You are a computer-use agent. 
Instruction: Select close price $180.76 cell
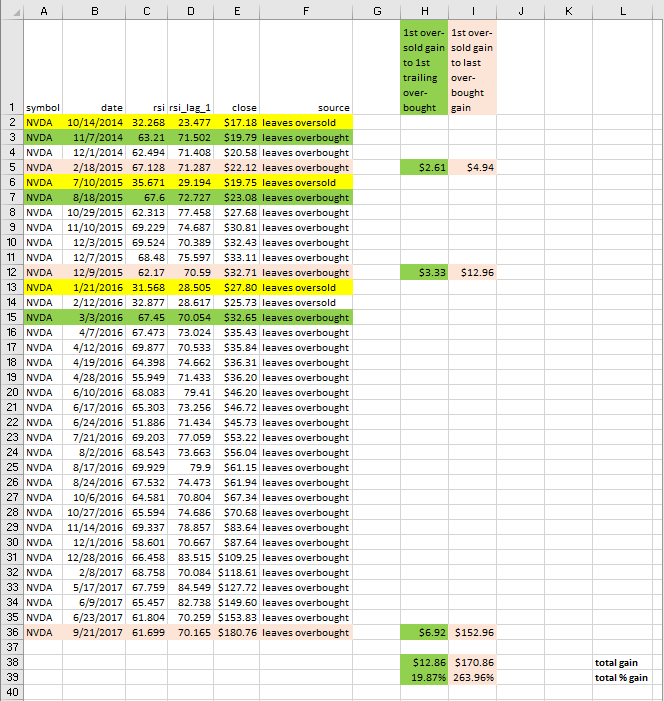237,632
